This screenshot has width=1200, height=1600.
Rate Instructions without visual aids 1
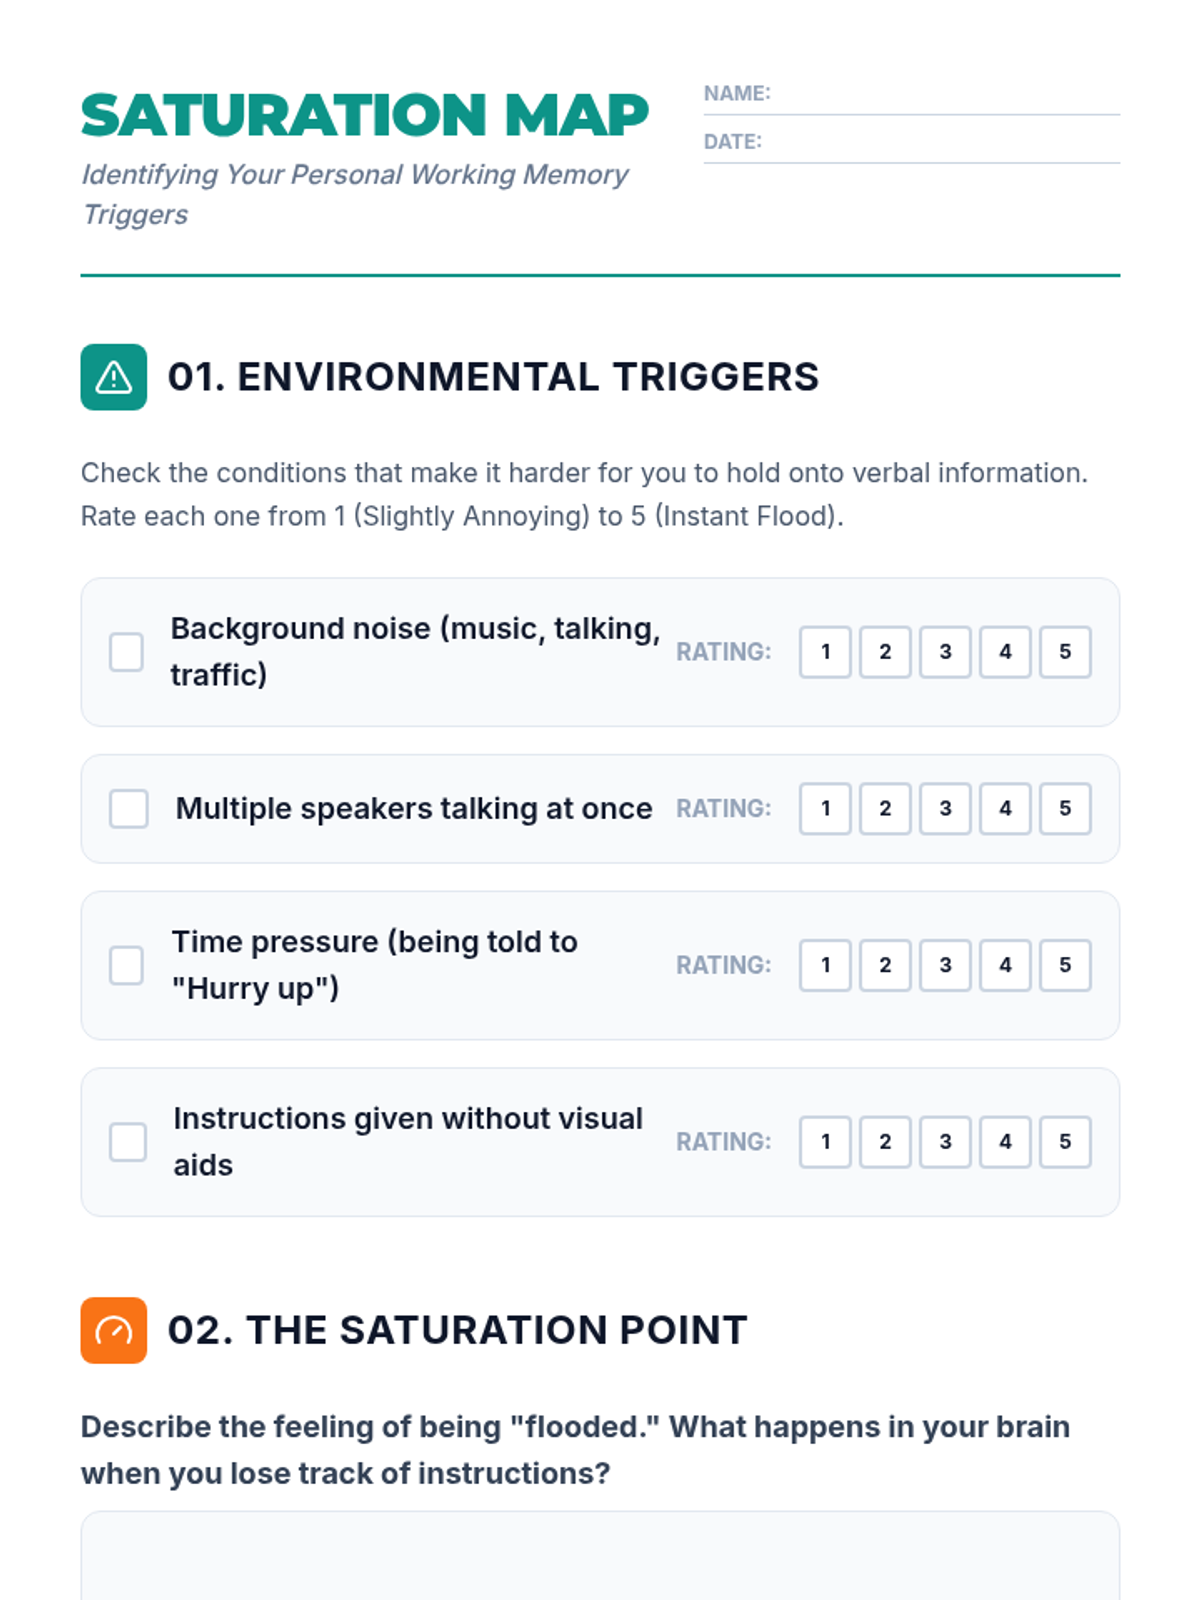pyautogui.click(x=825, y=1142)
